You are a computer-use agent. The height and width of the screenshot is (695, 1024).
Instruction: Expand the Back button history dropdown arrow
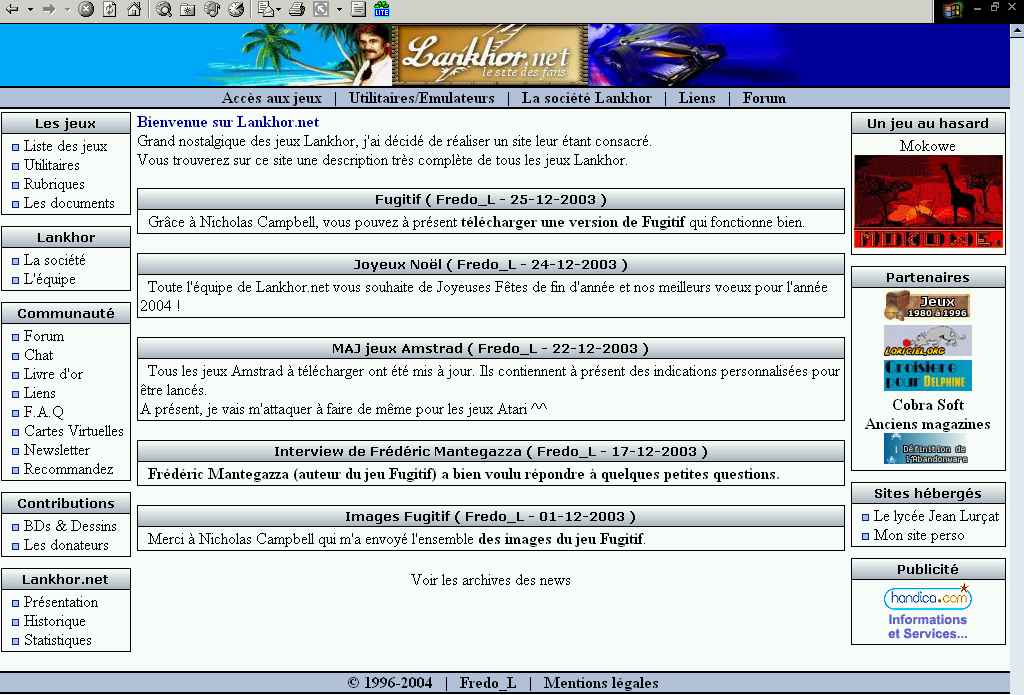click(x=30, y=10)
